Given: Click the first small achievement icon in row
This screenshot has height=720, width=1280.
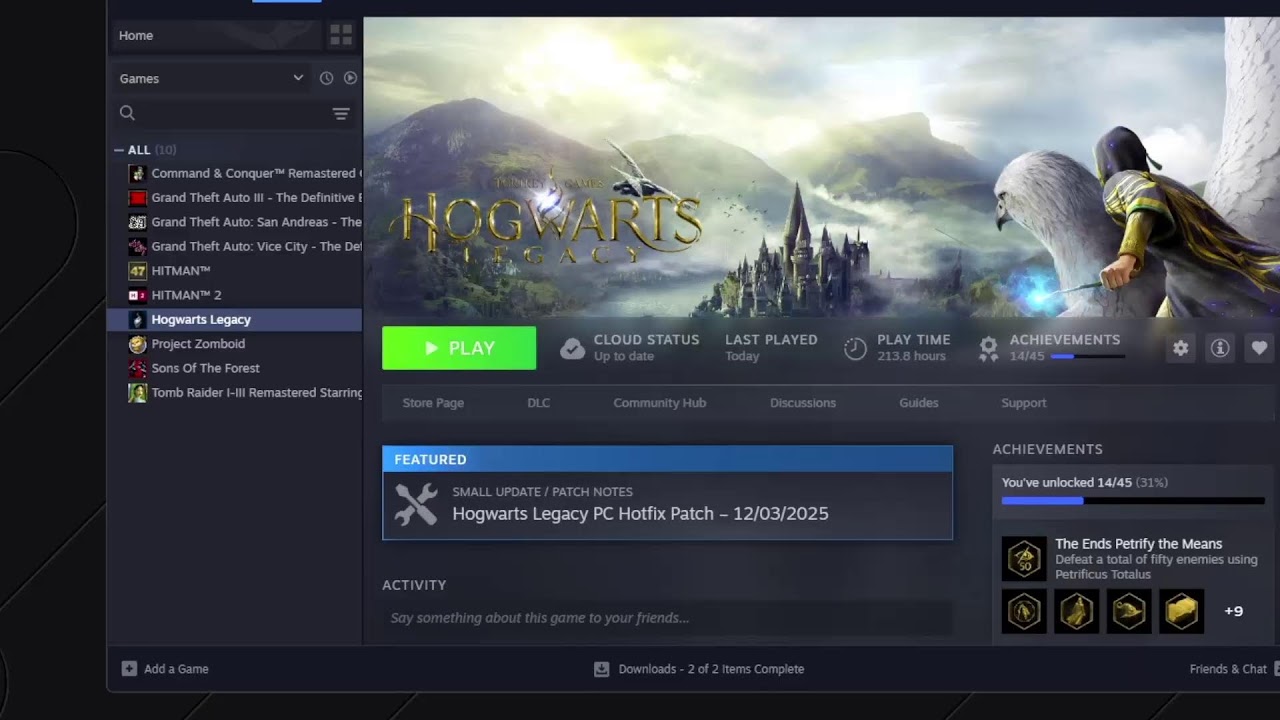Looking at the screenshot, I should coord(1024,611).
